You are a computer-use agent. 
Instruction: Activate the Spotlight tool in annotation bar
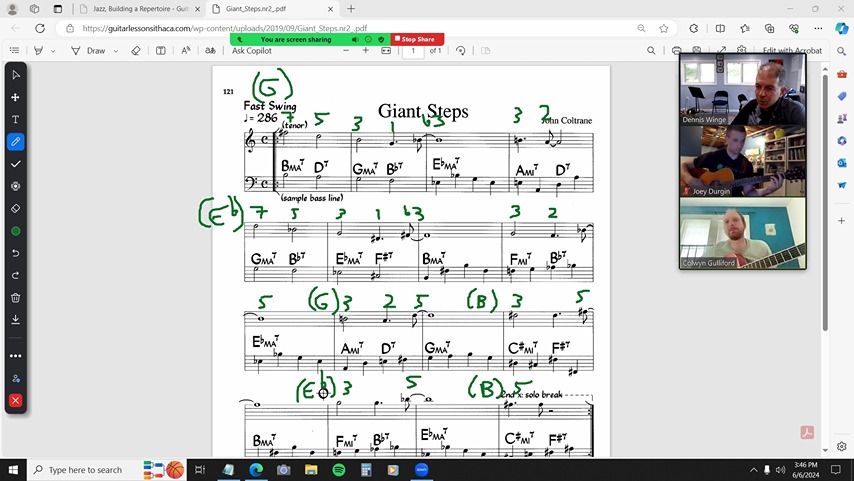click(15, 186)
